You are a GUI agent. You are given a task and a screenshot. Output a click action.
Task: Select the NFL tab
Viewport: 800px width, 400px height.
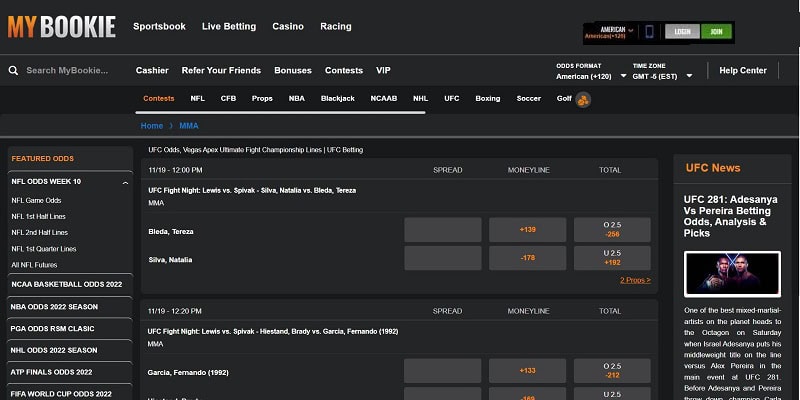coord(197,98)
